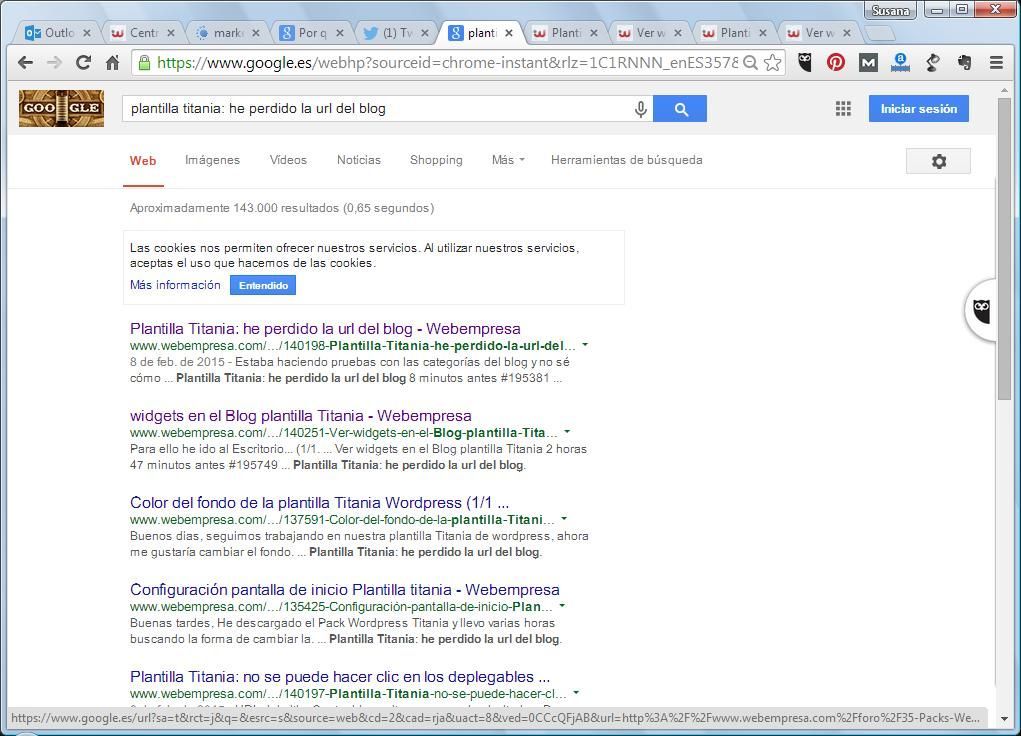Open 'widgets en el Blog plantilla Titania' result
This screenshot has width=1021, height=736.
300,416
